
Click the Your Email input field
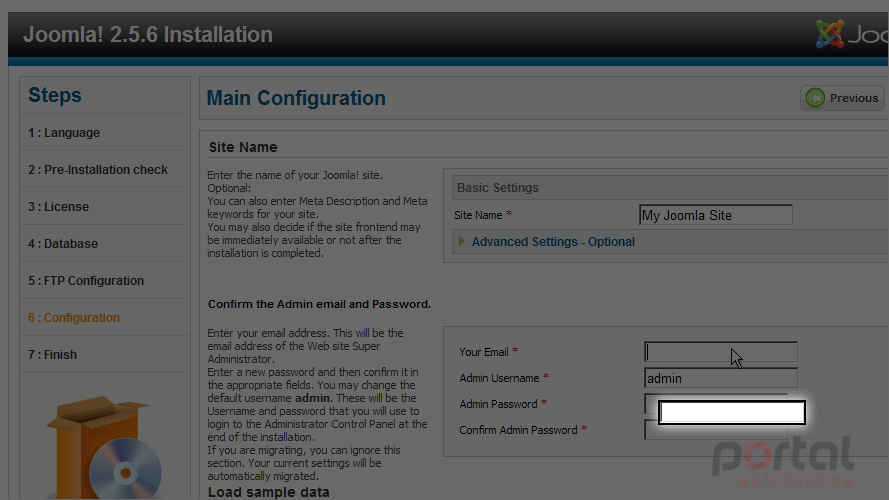point(721,351)
